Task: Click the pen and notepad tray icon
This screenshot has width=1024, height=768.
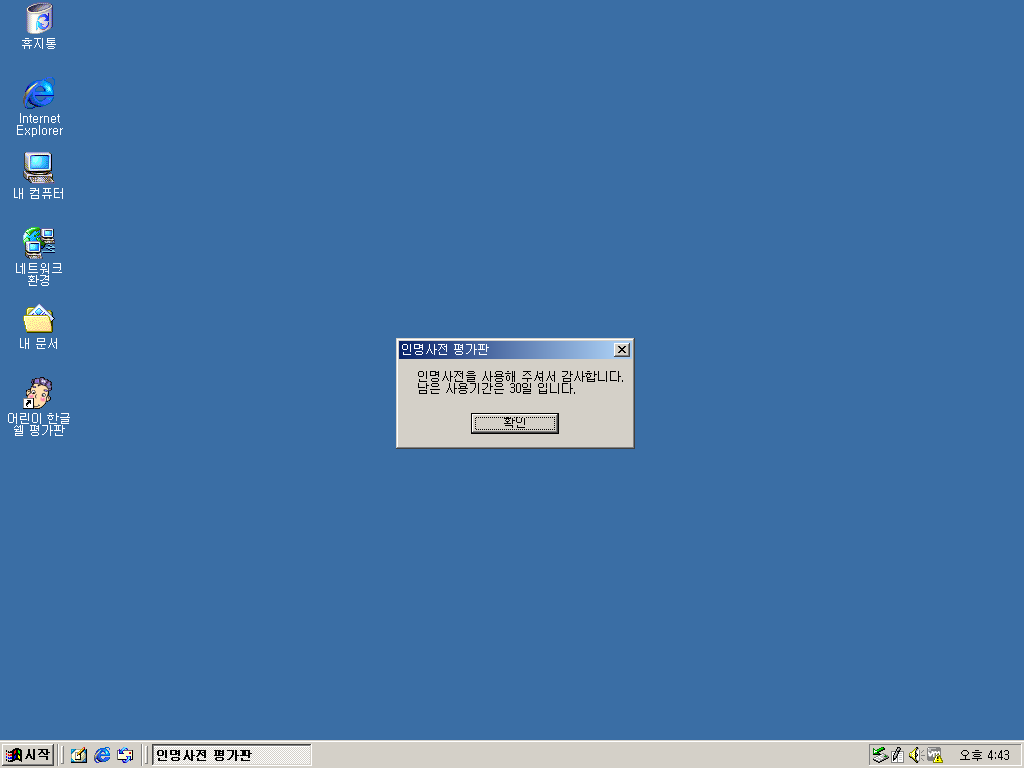Action: 897,755
